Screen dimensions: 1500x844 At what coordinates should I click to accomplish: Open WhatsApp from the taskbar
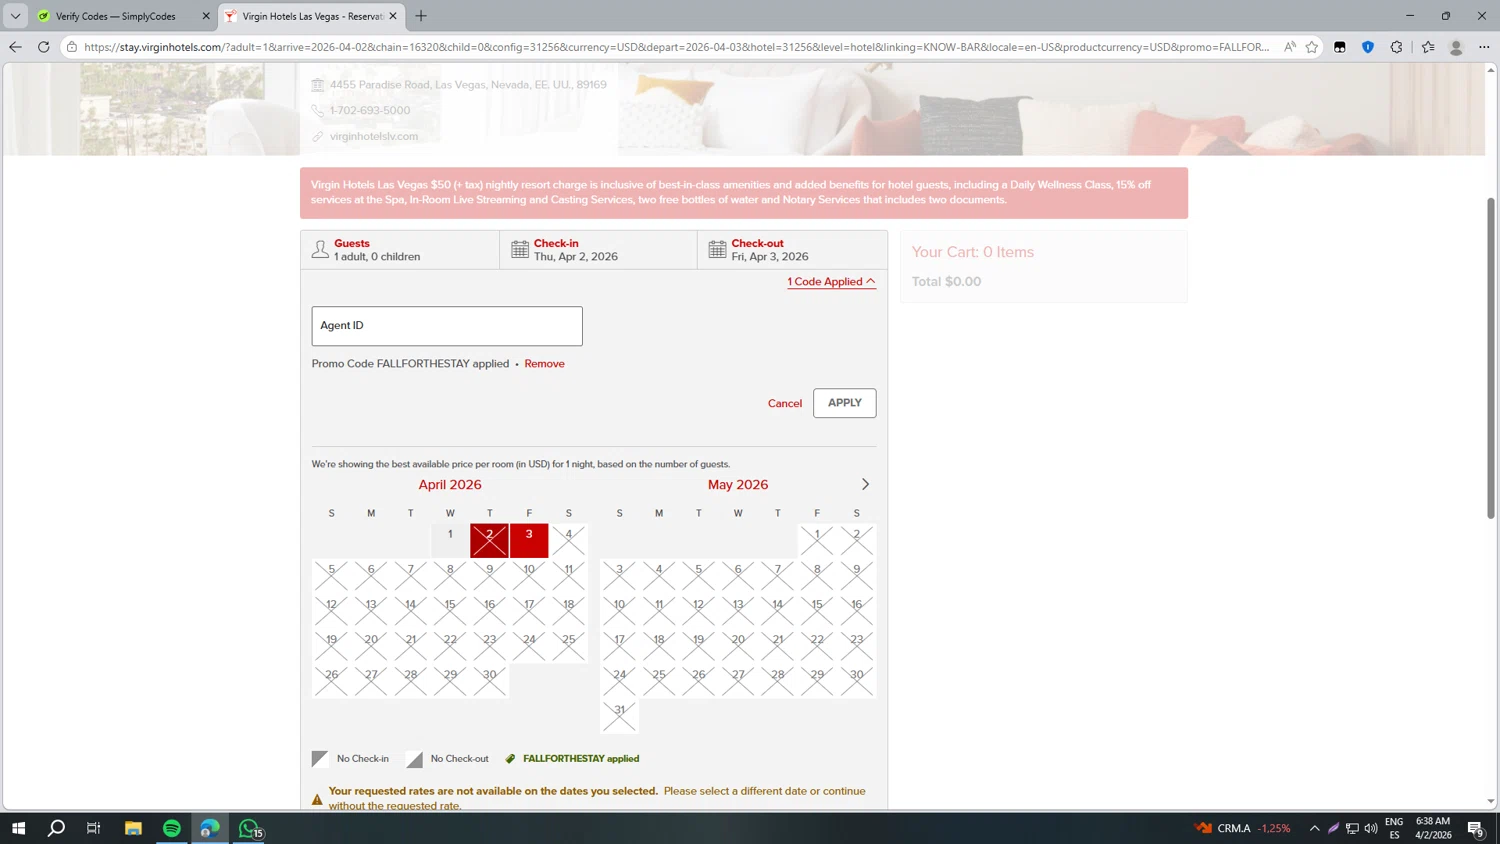click(x=249, y=828)
